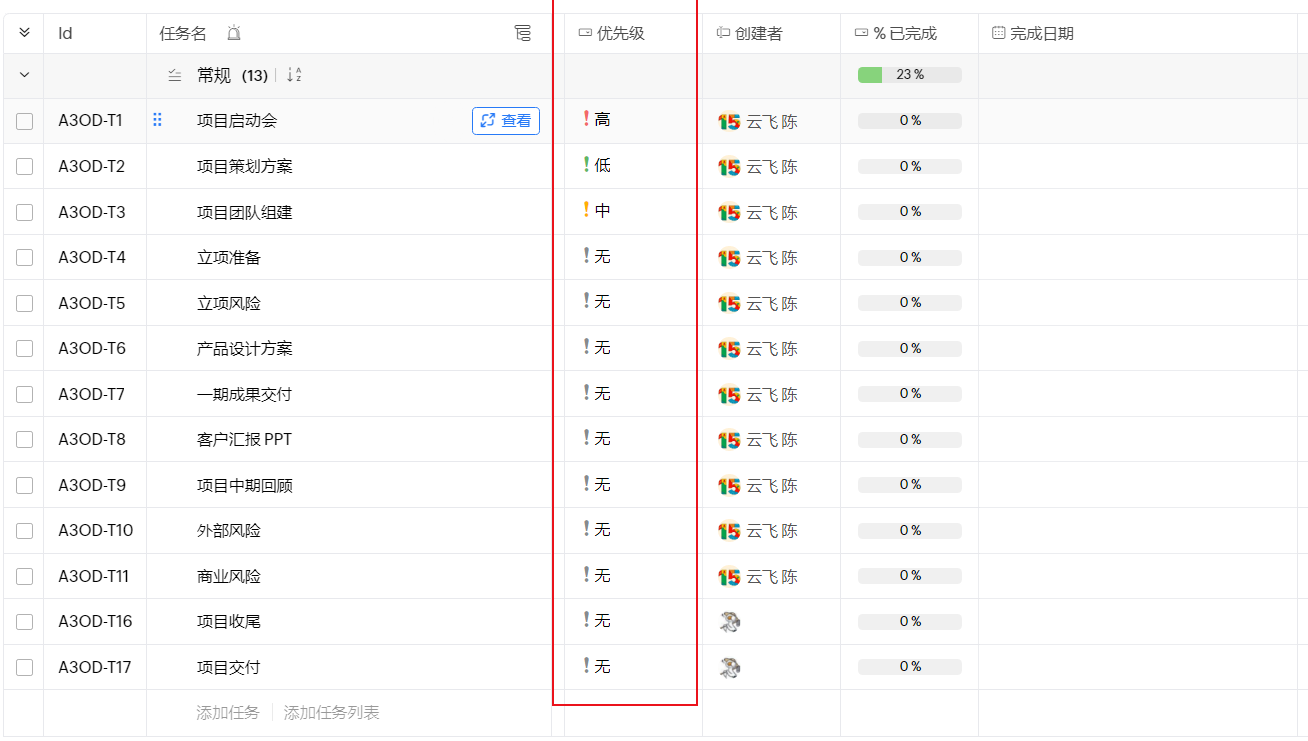Click creator avatar in the 项目策划方案 row
Screen dimensions: 1308x741
pos(729,167)
